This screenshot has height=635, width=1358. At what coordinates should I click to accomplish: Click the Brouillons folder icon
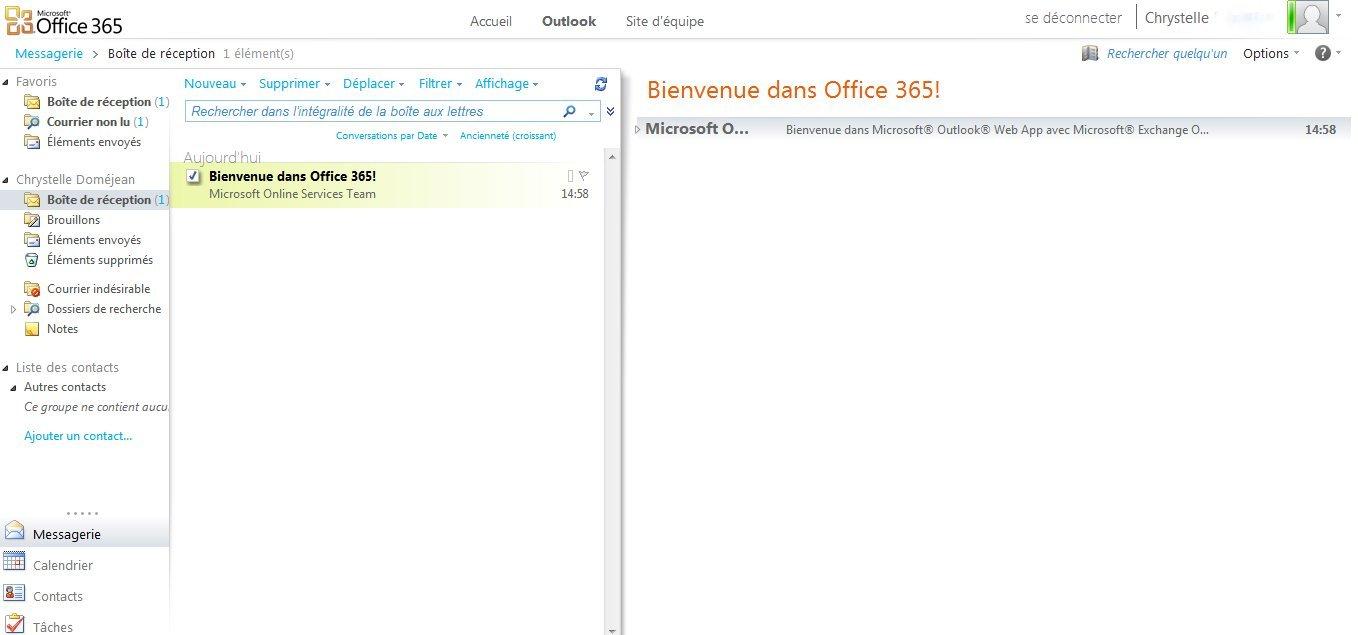(32, 220)
